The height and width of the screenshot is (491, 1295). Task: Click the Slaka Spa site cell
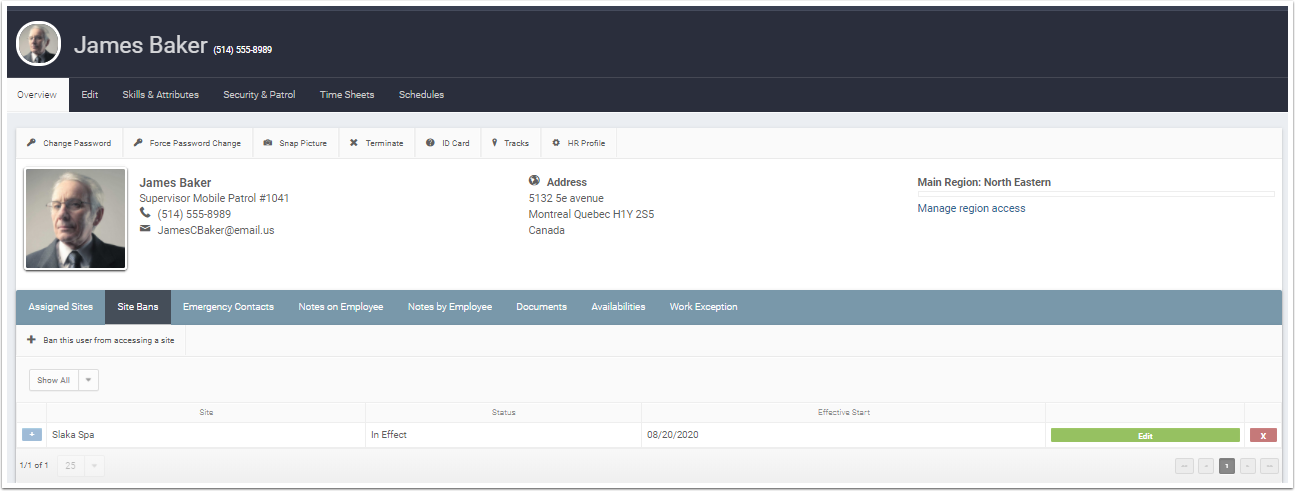point(206,435)
